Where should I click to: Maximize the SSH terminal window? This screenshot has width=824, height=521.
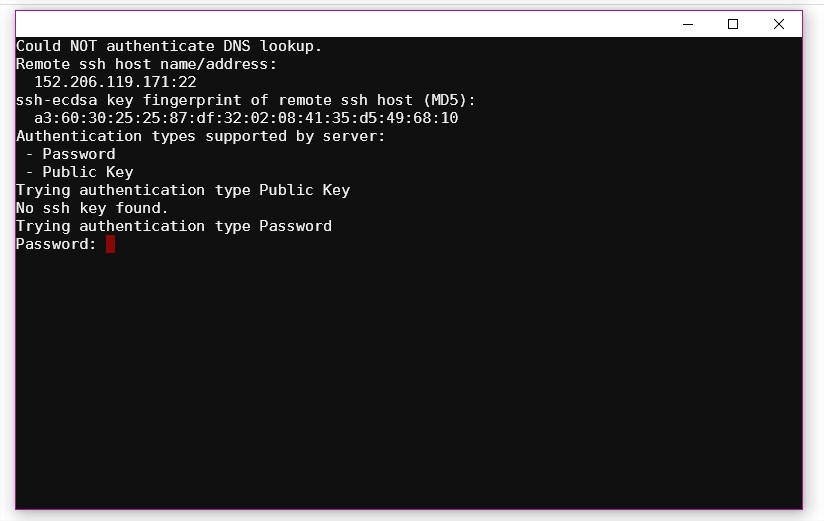[x=733, y=24]
